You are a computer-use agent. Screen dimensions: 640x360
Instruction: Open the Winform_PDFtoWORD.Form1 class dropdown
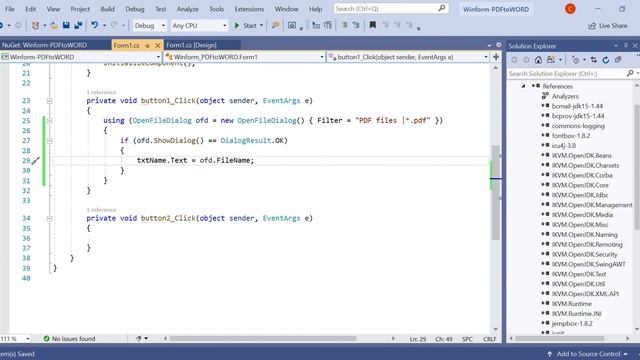(x=322, y=57)
